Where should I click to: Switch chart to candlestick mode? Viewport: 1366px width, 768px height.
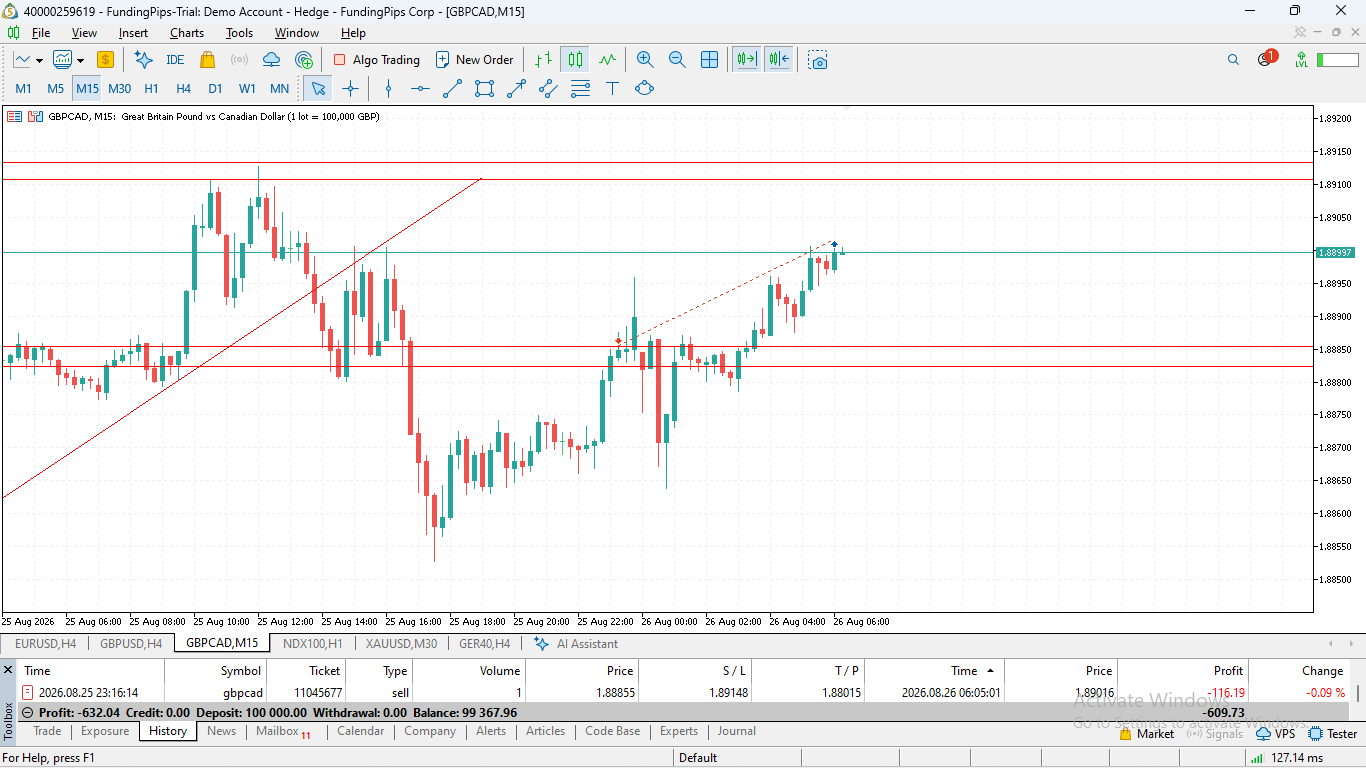click(575, 60)
